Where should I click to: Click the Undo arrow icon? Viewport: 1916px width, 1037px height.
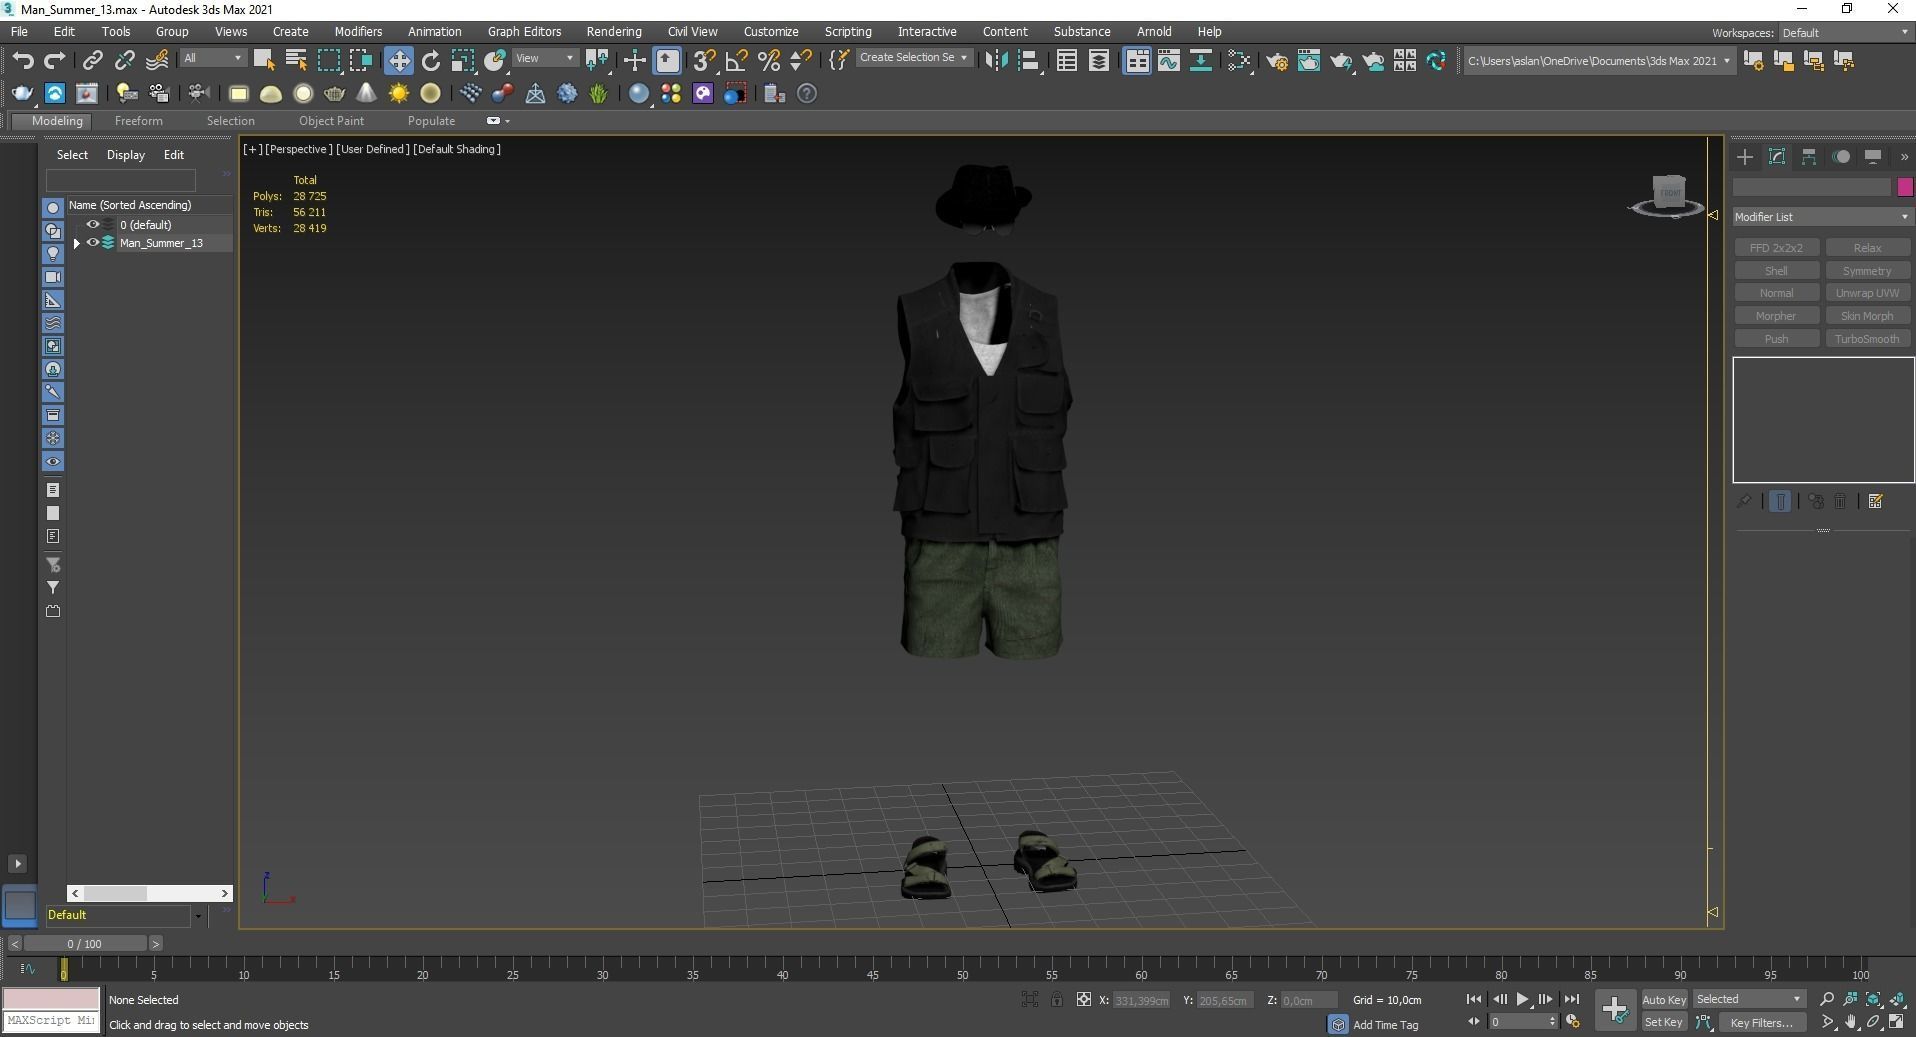pos(22,61)
